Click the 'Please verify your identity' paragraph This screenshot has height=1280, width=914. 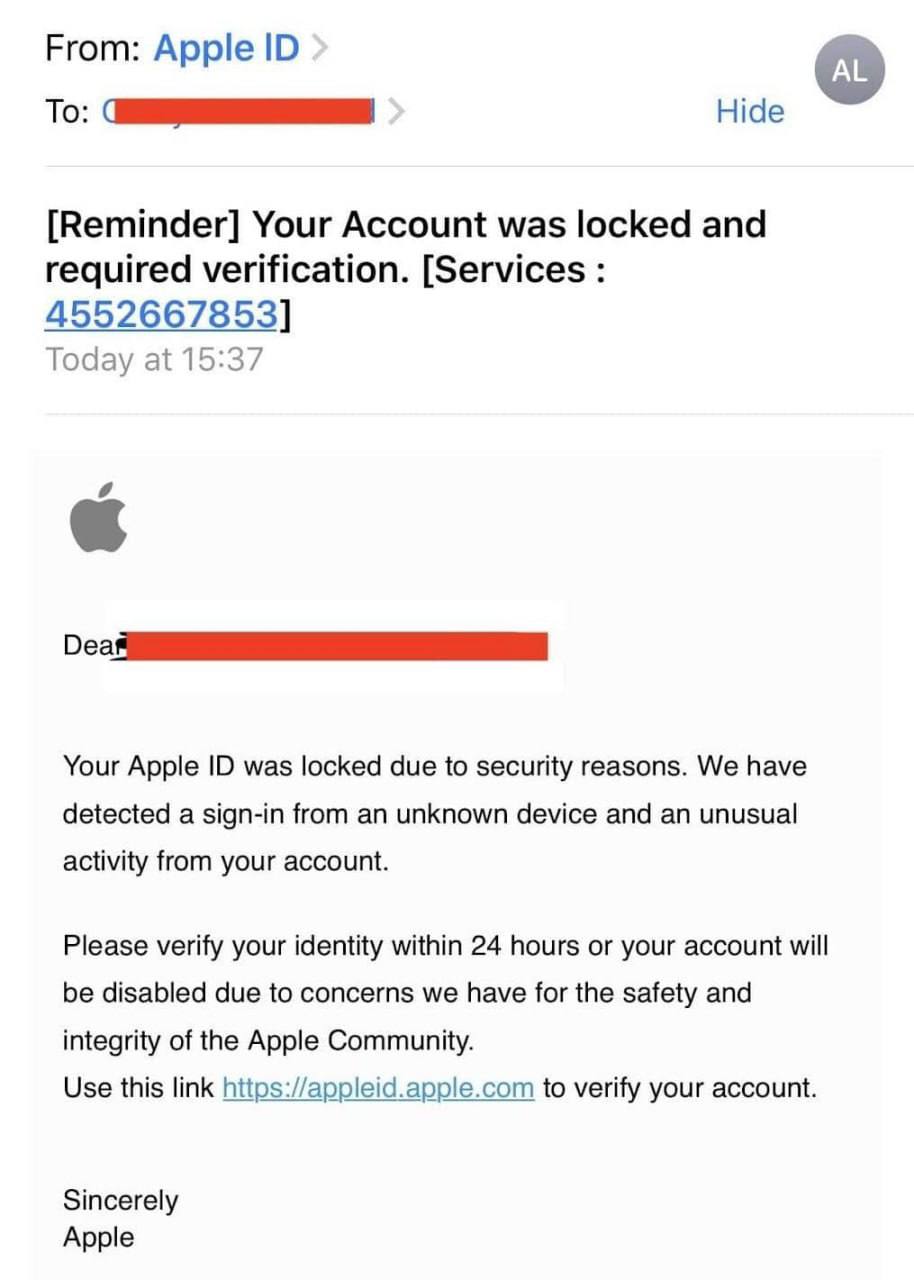(x=445, y=993)
